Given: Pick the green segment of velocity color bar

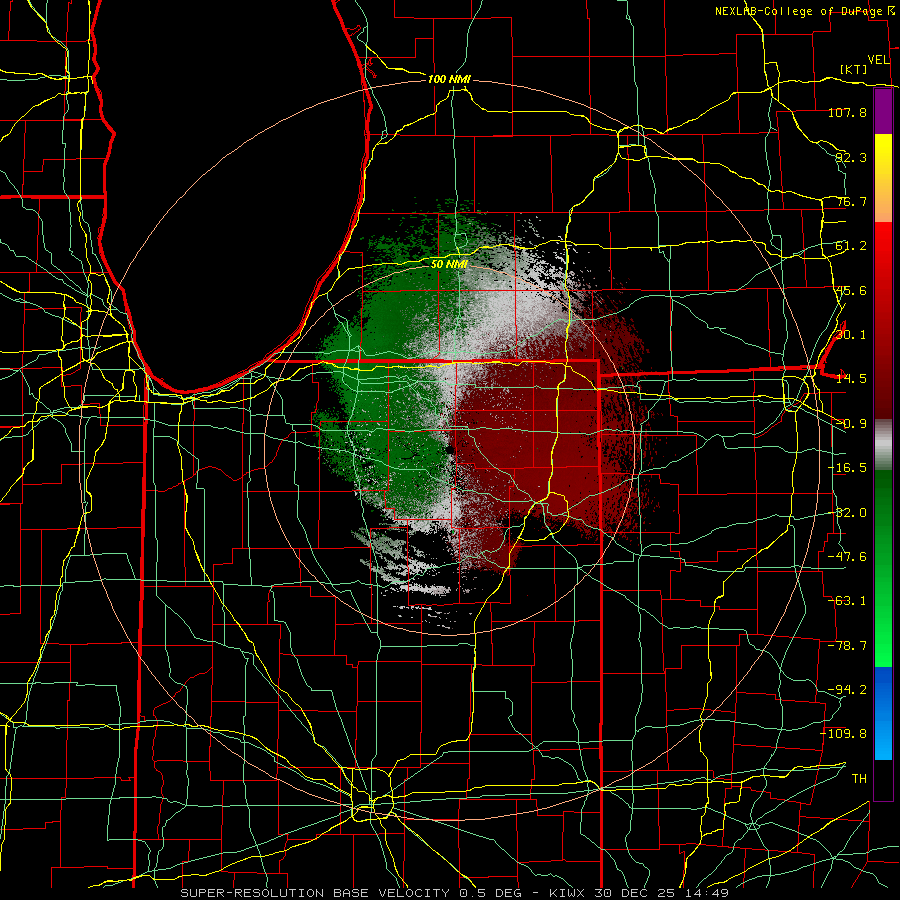Looking at the screenshot, I should (x=883, y=568).
